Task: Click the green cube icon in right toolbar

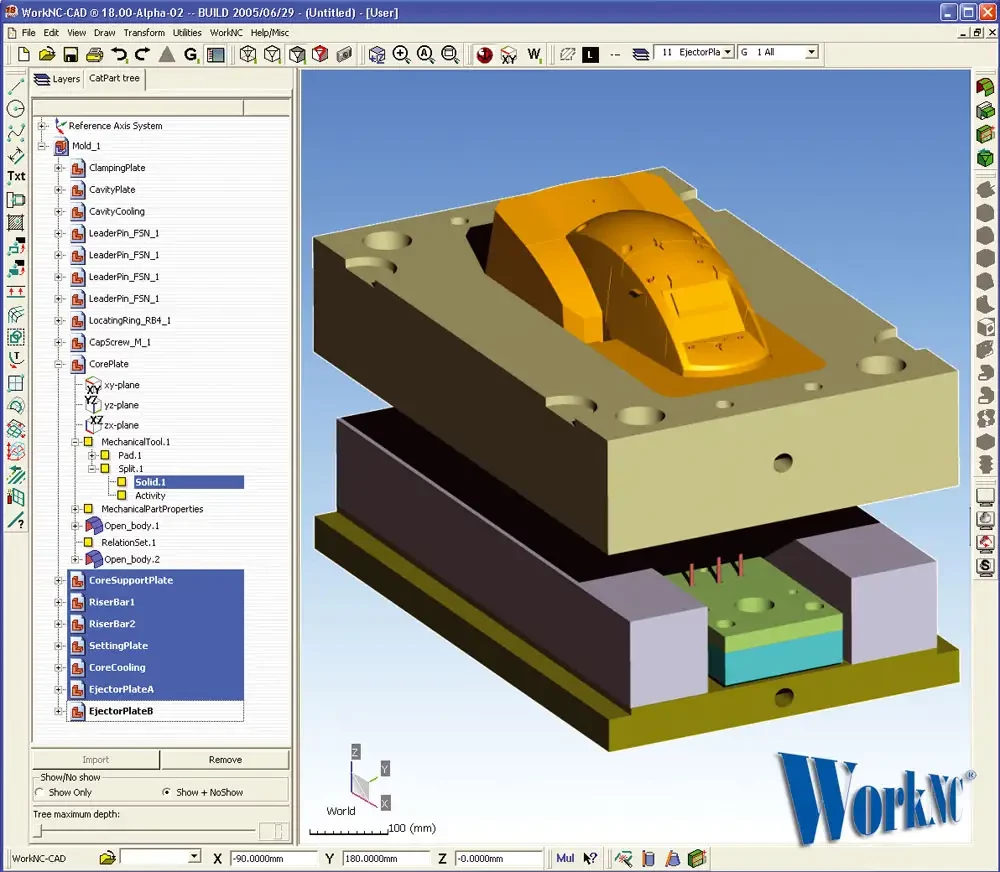Action: [985, 158]
